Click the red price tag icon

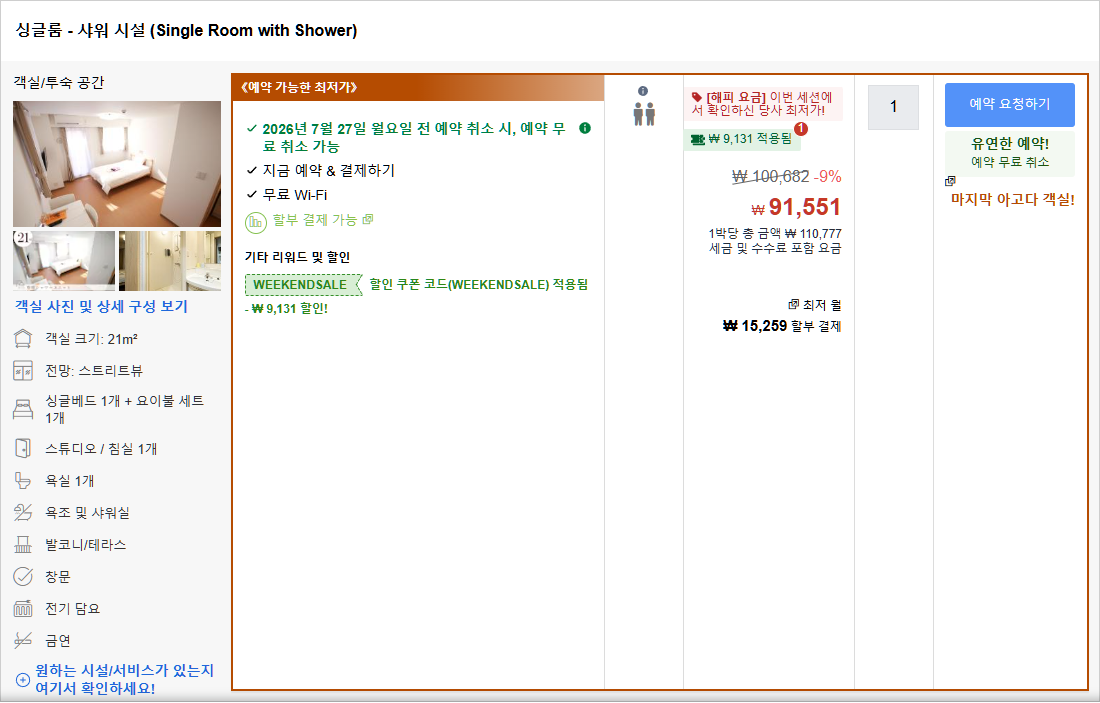pos(697,97)
